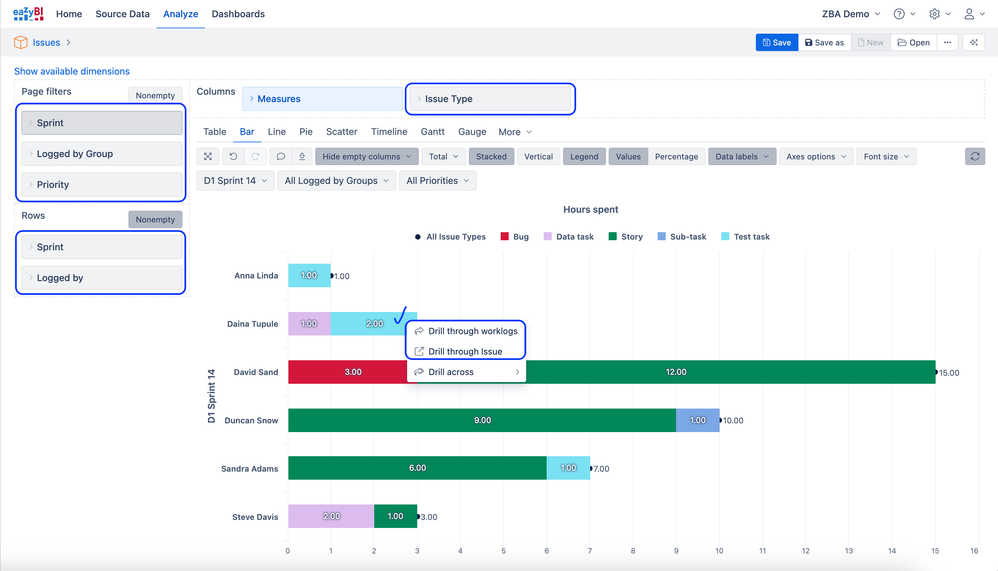998x571 pixels.
Task: Click Show available dimensions link
Action: [x=72, y=72]
